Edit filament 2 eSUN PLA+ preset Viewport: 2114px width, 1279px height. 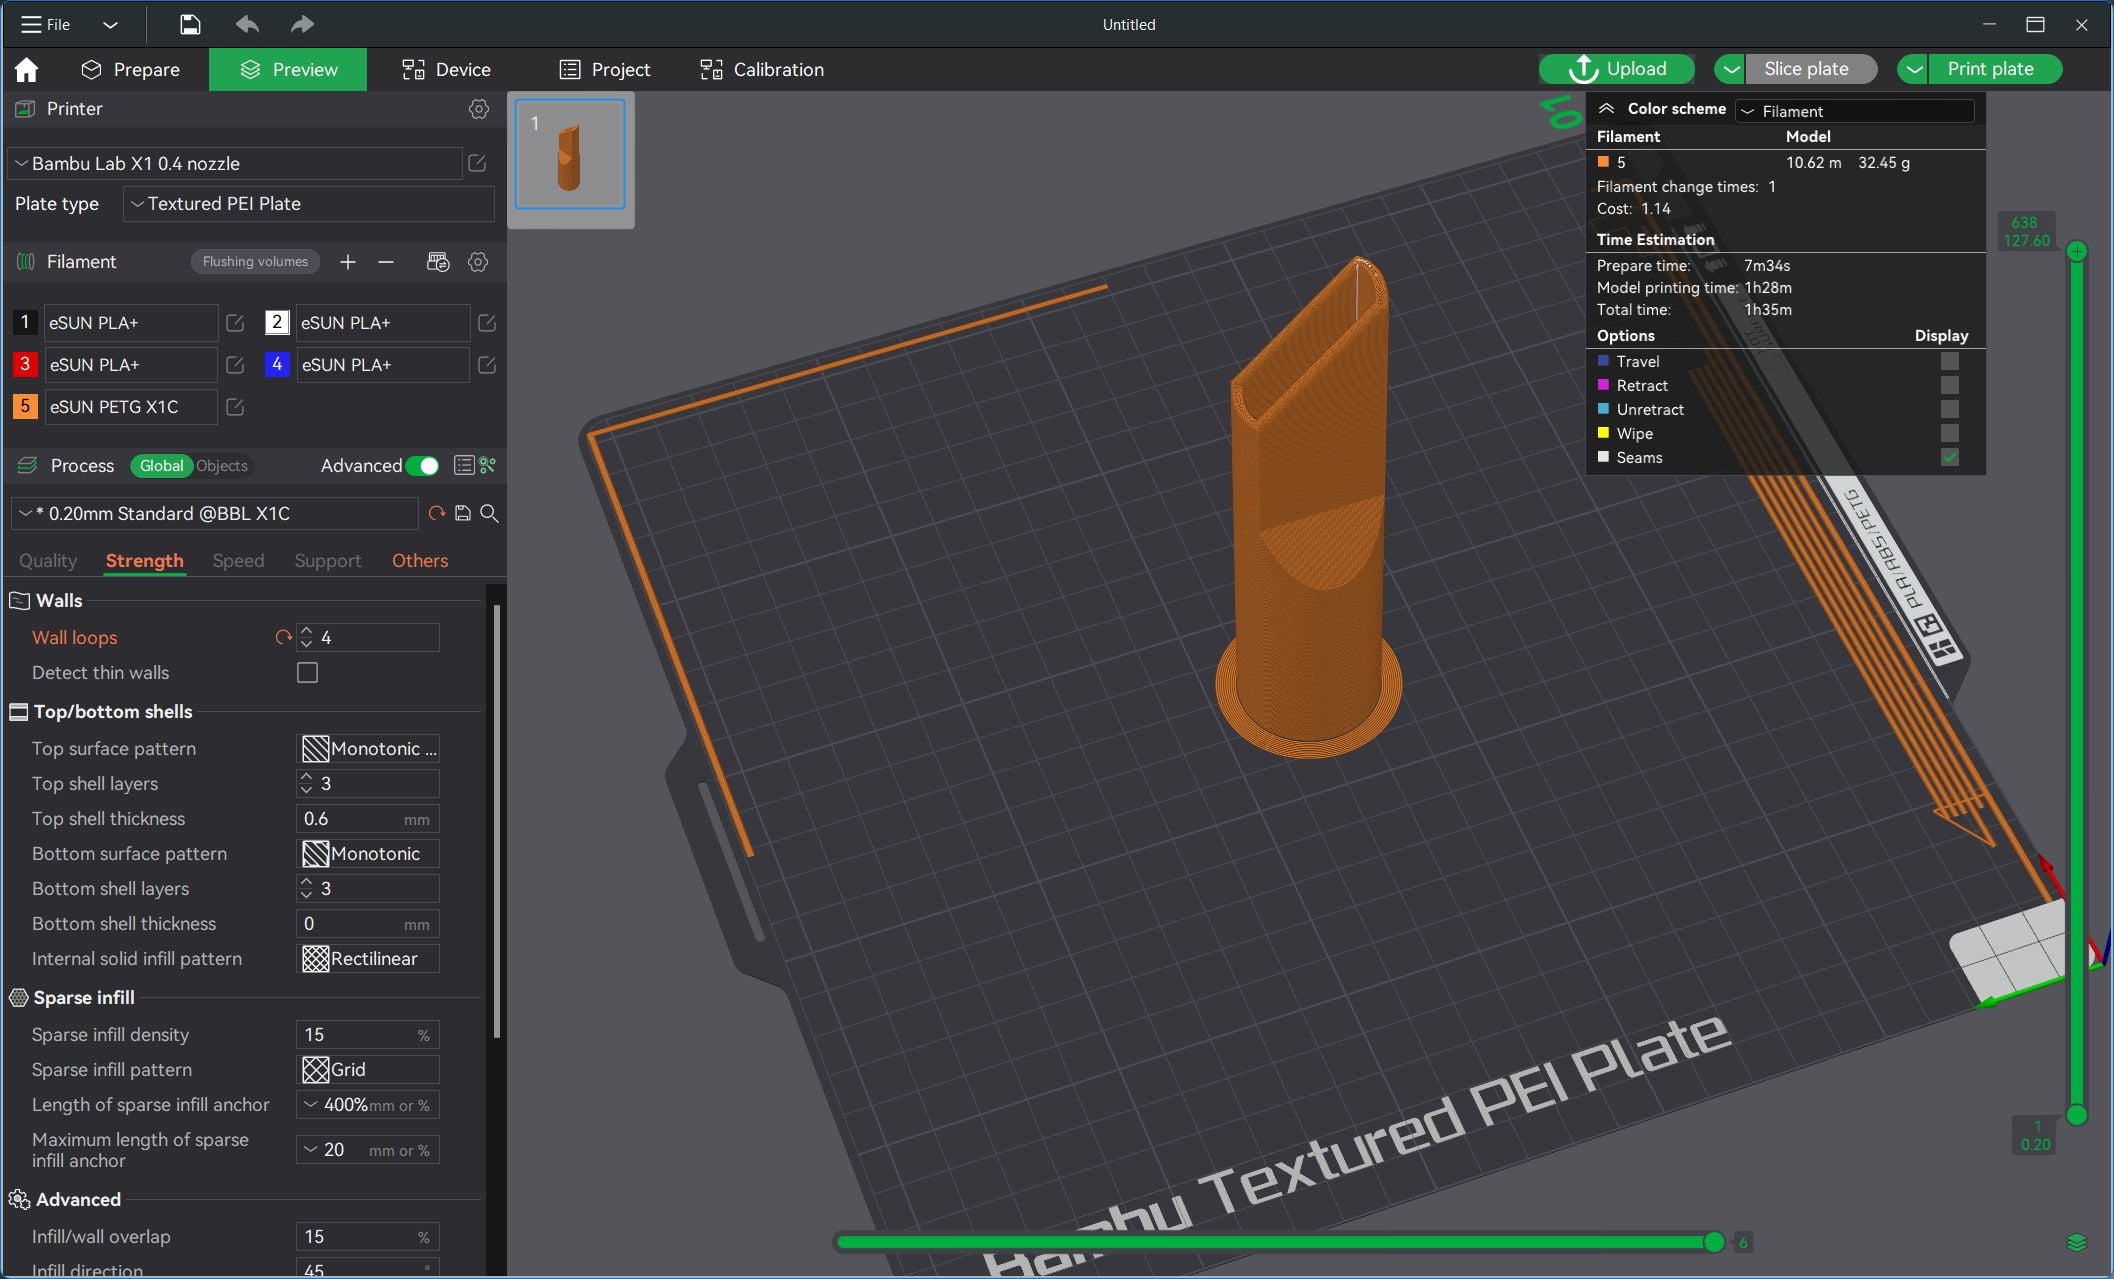click(487, 323)
